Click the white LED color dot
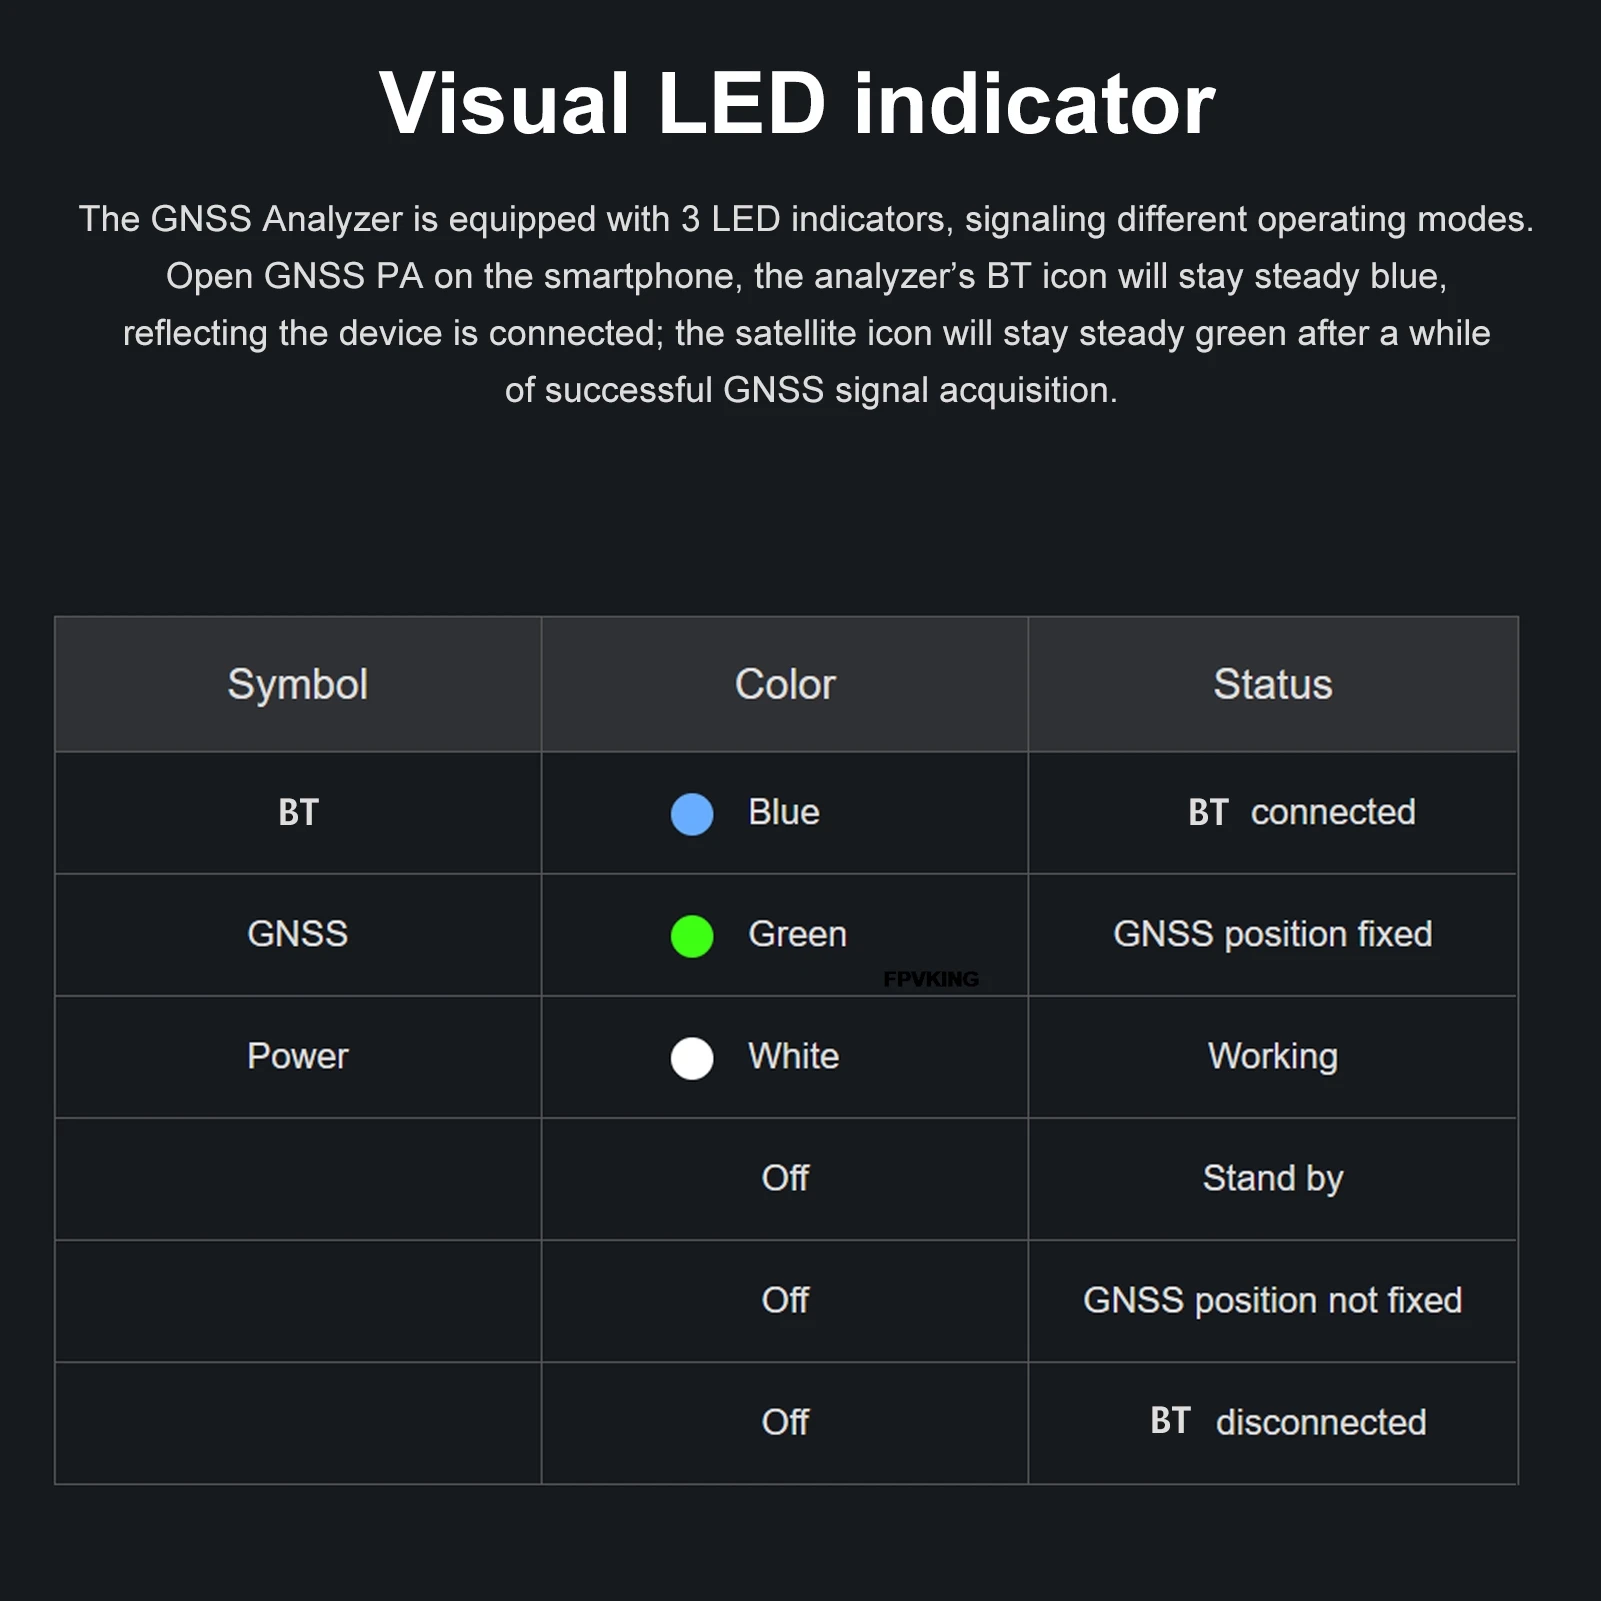This screenshot has height=1601, width=1601. pyautogui.click(x=692, y=1058)
